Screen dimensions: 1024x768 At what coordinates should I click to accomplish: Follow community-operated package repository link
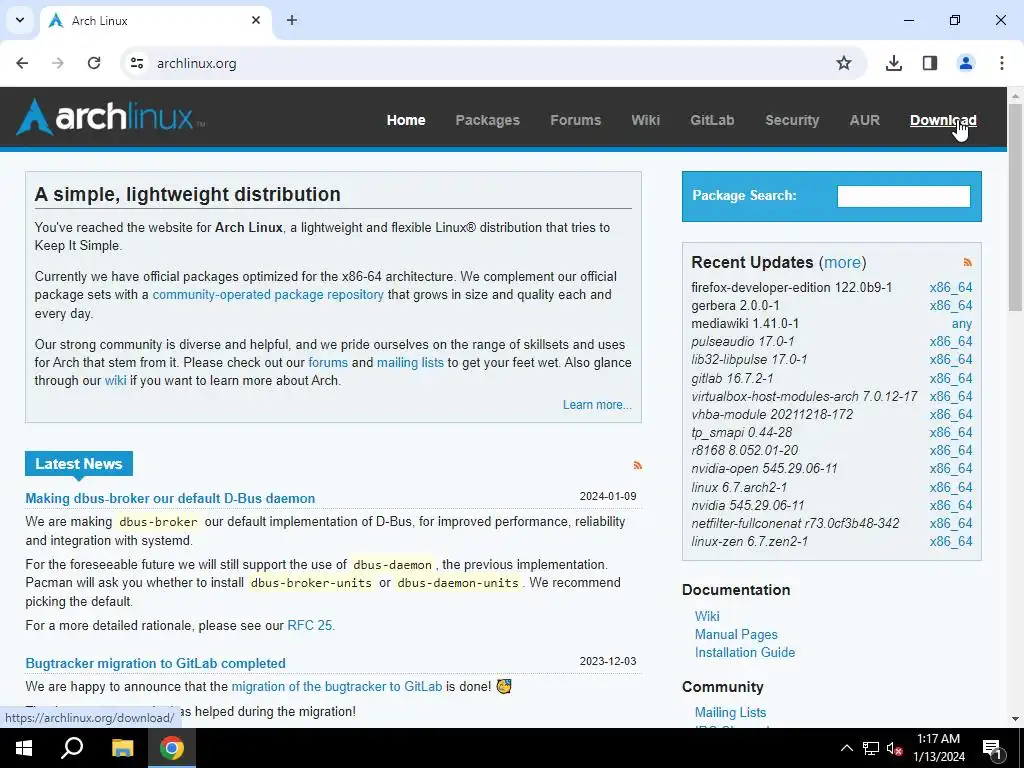point(268,295)
